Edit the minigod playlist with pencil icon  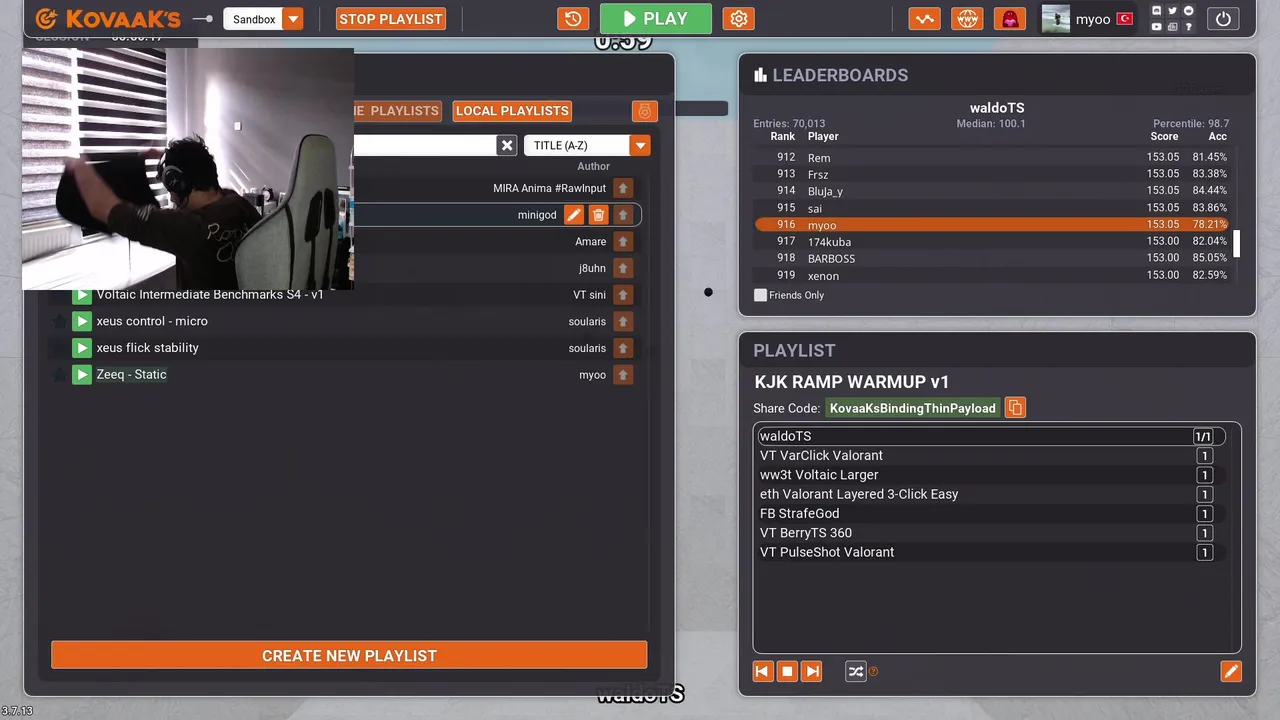(573, 215)
